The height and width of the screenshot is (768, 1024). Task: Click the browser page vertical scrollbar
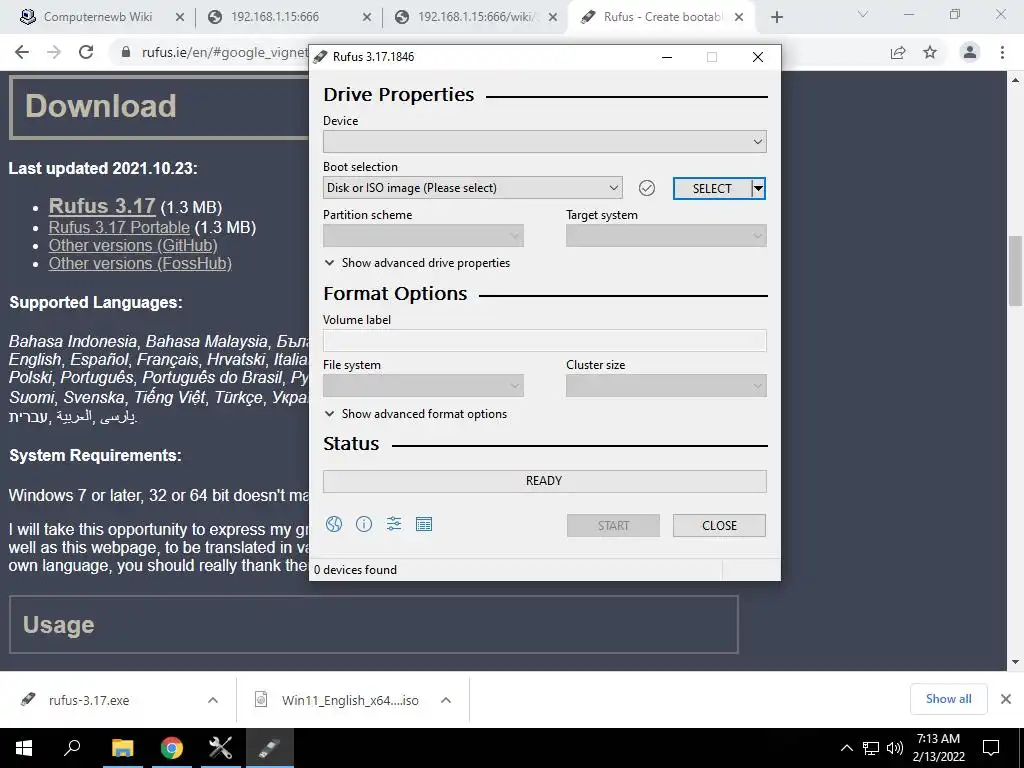[1015, 271]
